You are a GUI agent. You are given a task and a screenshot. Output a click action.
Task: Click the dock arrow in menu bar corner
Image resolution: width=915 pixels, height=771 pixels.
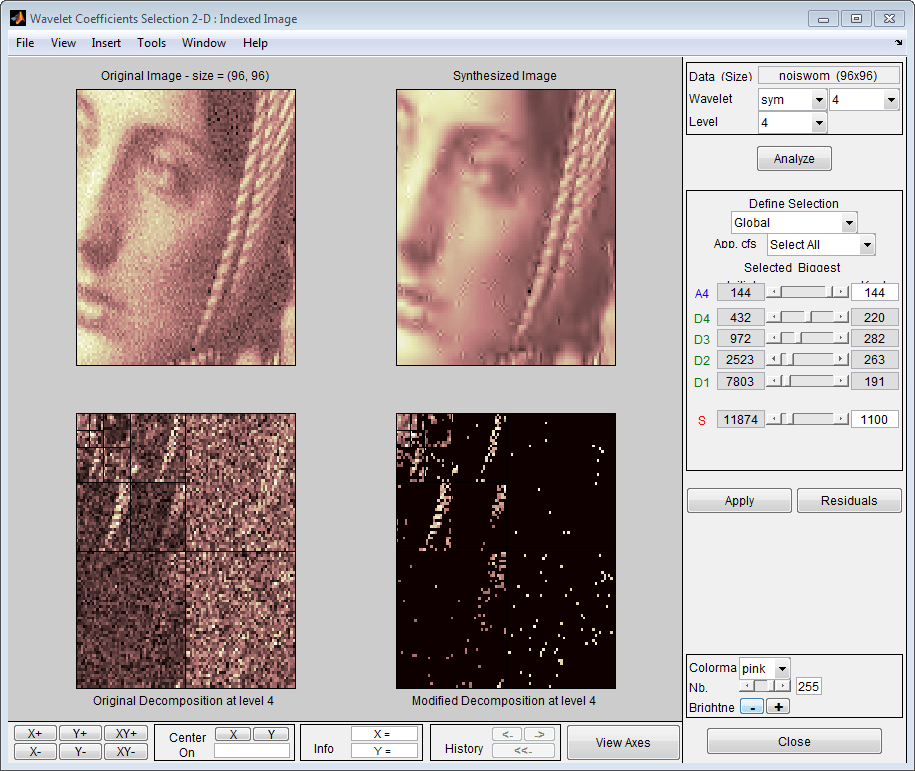(898, 43)
